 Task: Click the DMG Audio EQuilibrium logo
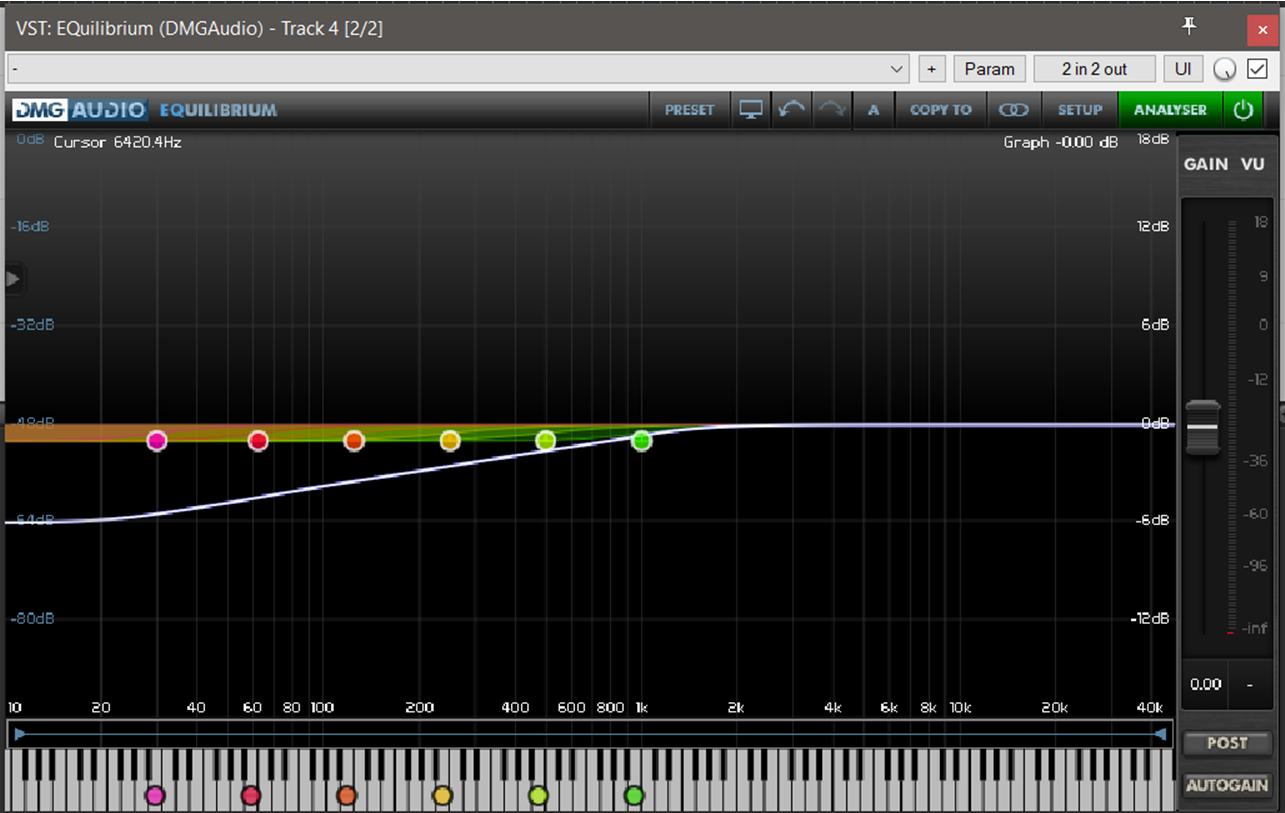coord(145,110)
